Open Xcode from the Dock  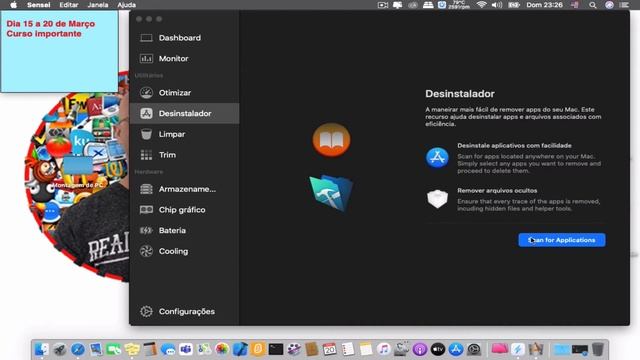[240, 349]
